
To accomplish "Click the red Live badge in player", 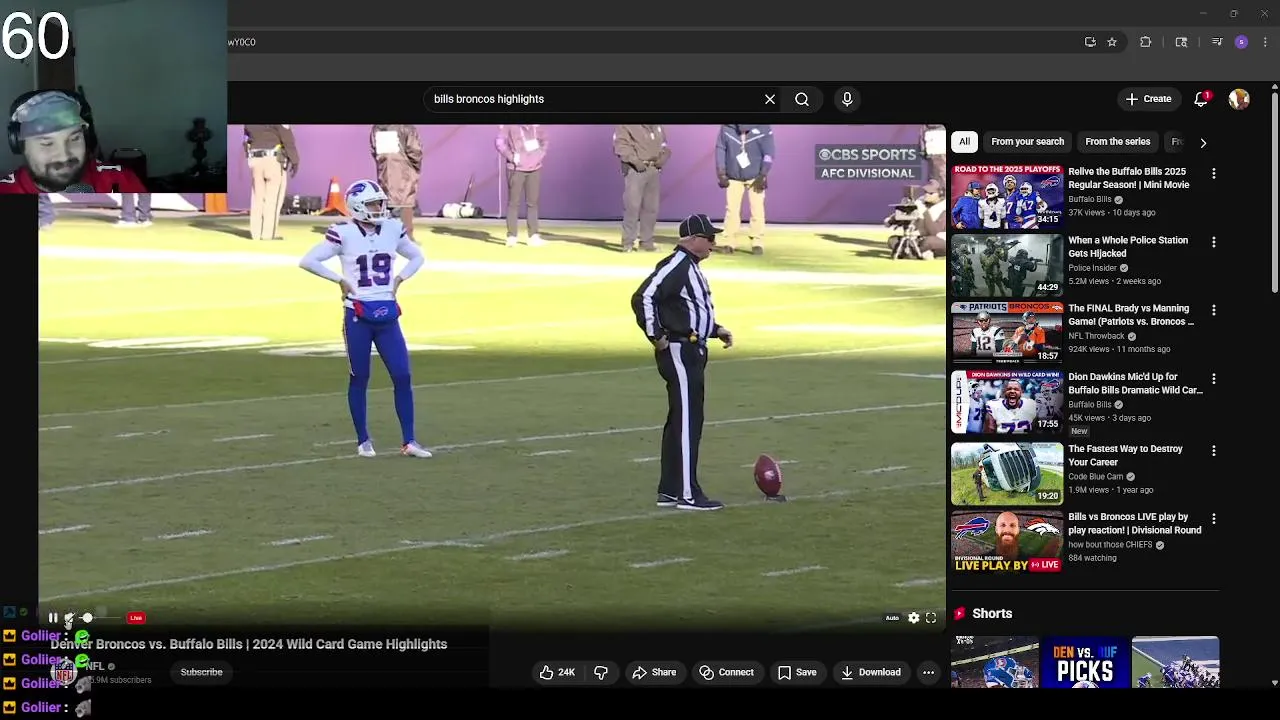I will coord(136,618).
